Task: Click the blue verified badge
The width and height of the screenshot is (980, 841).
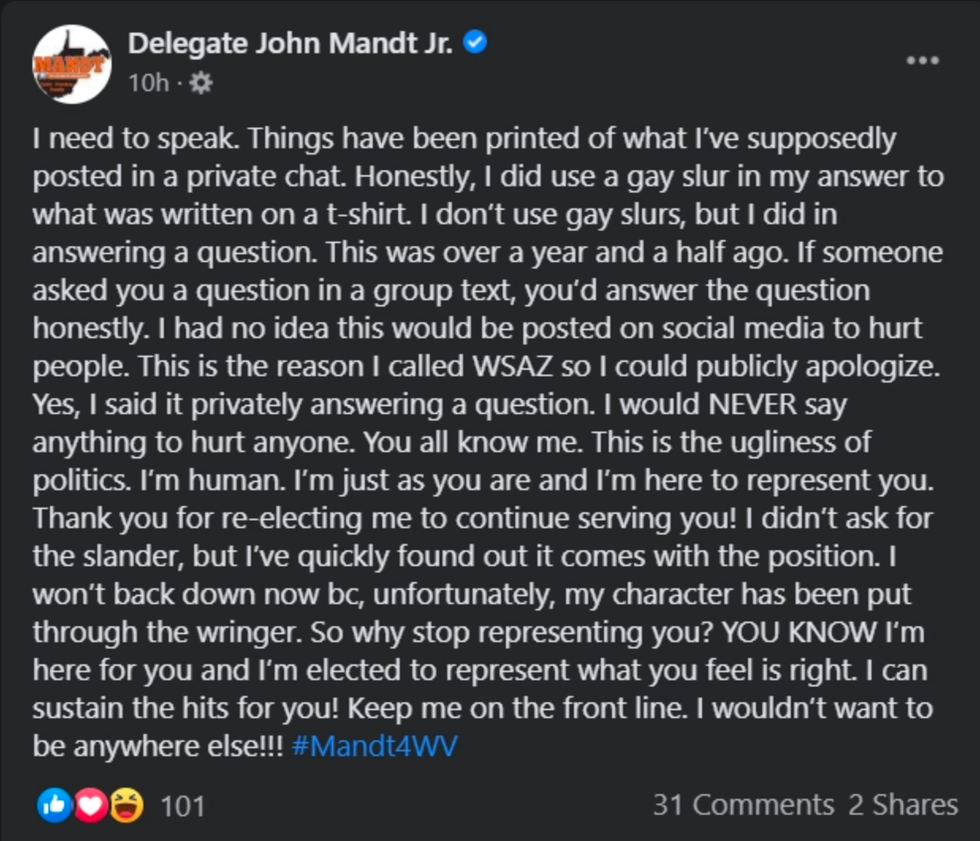Action: 476,42
